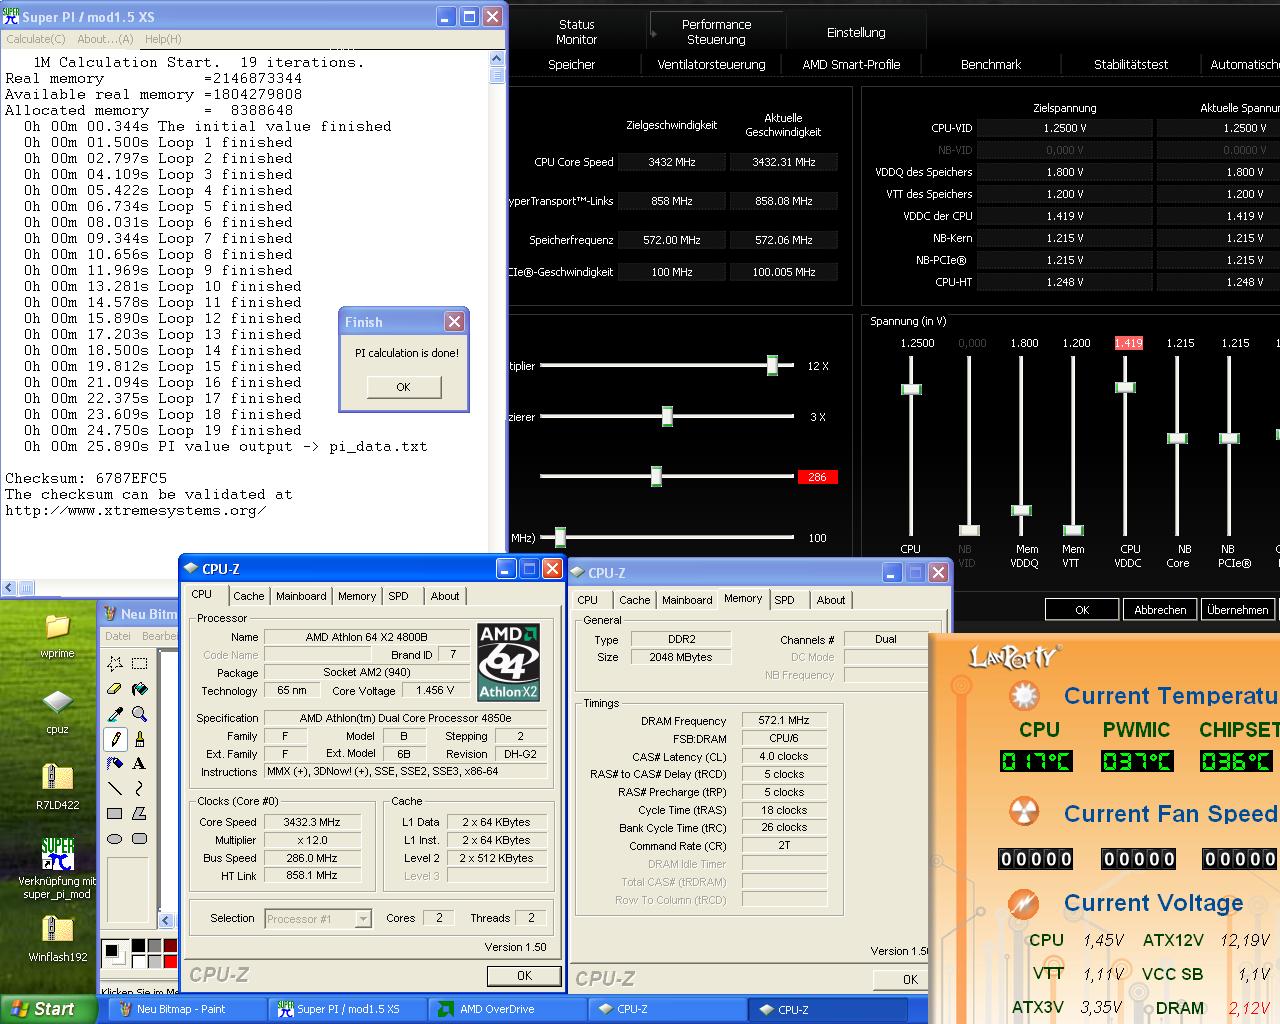Image resolution: width=1280 pixels, height=1024 pixels.
Task: Click the multiplier slider handle showing 12 X
Action: click(772, 365)
